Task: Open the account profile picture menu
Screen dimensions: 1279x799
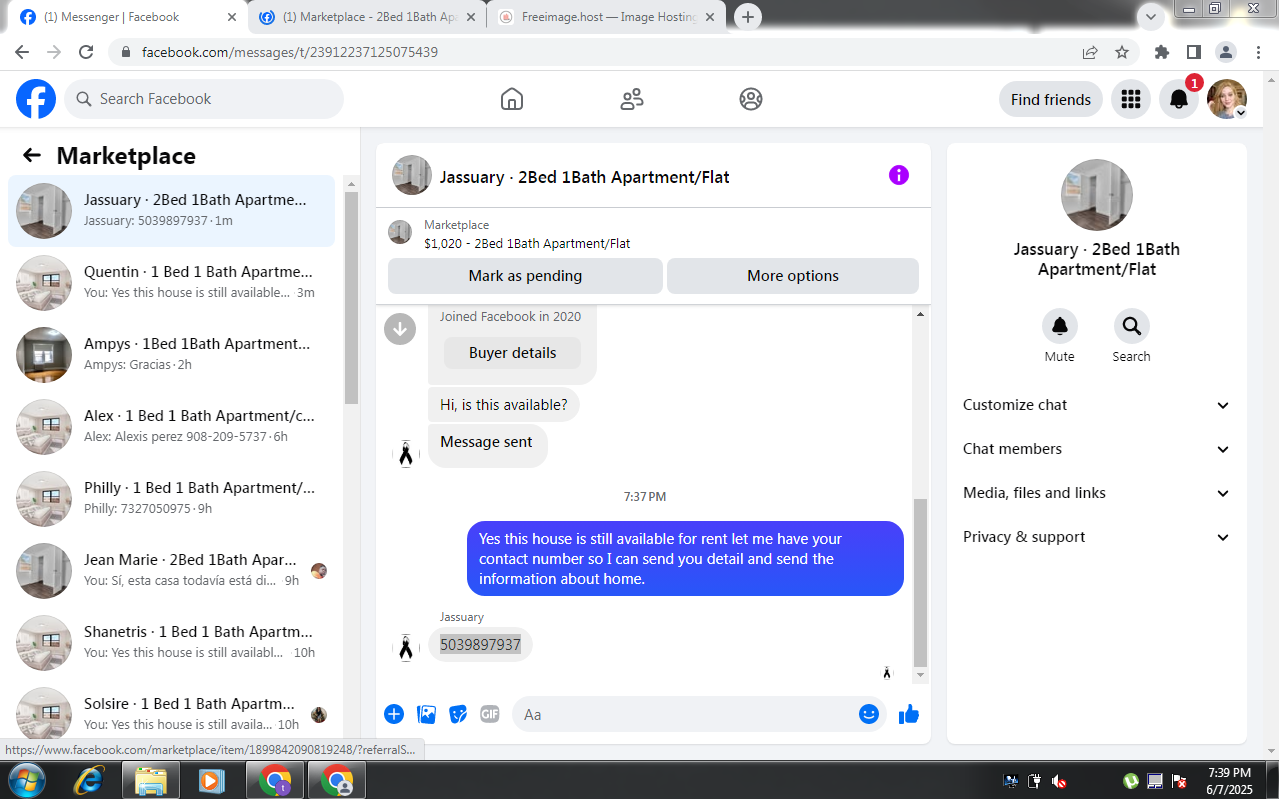Action: click(x=1227, y=99)
